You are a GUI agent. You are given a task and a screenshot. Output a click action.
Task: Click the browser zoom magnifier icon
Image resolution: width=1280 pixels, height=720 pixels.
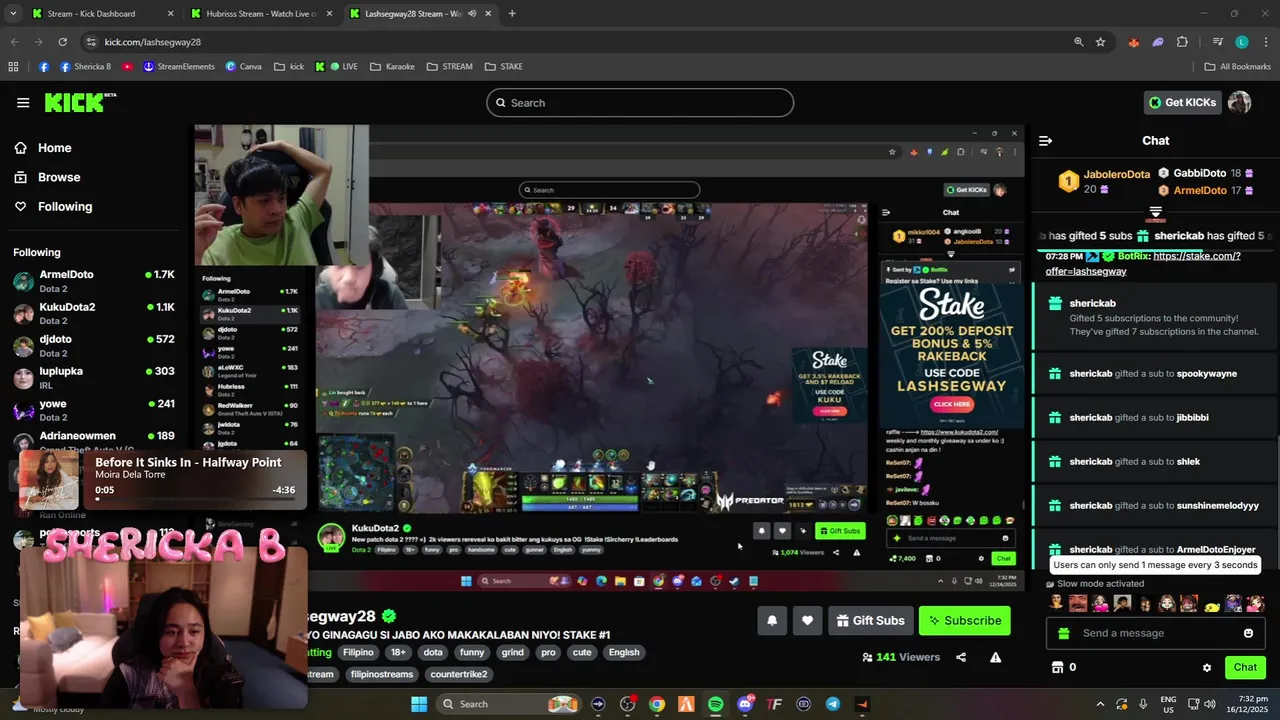1078,42
